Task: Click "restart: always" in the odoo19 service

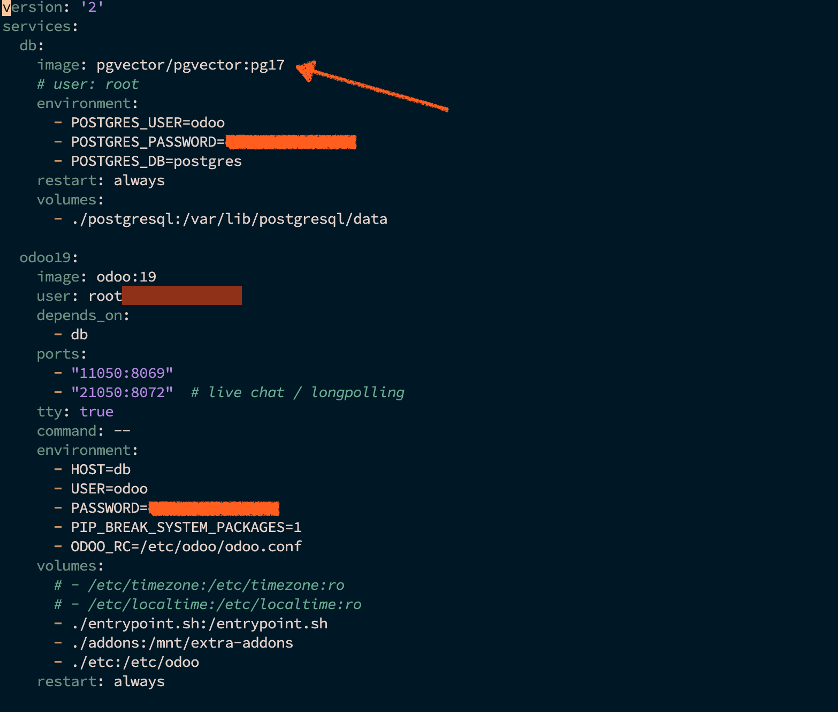Action: (x=100, y=682)
